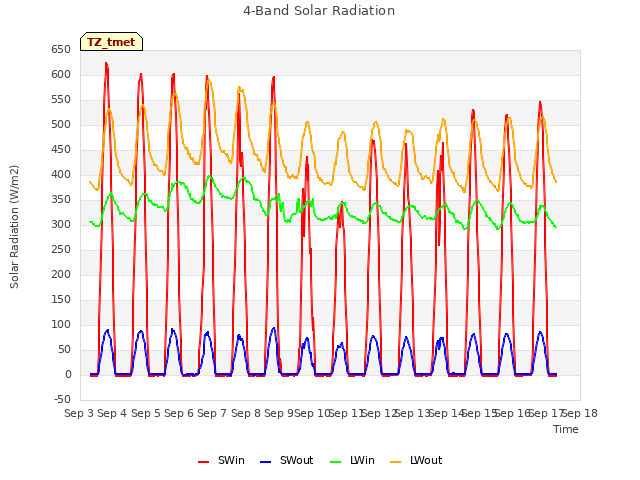Click the -50 y-axis tick label
Image resolution: width=640 pixels, height=480 pixels.
(x=62, y=399)
